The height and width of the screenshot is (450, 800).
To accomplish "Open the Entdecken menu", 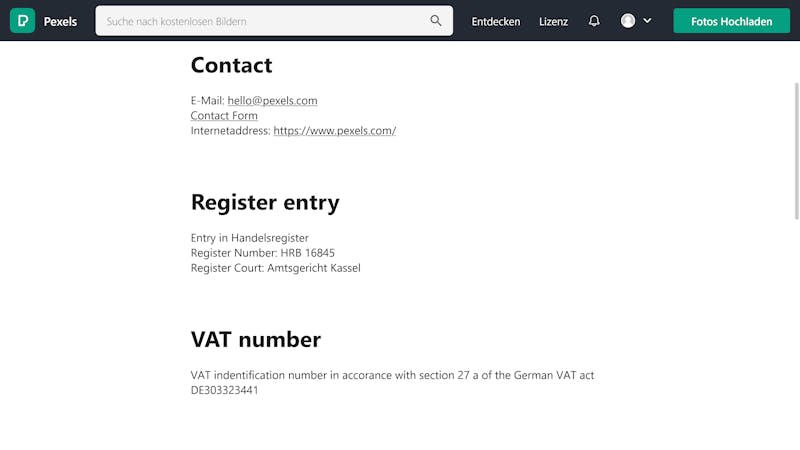I will point(495,21).
